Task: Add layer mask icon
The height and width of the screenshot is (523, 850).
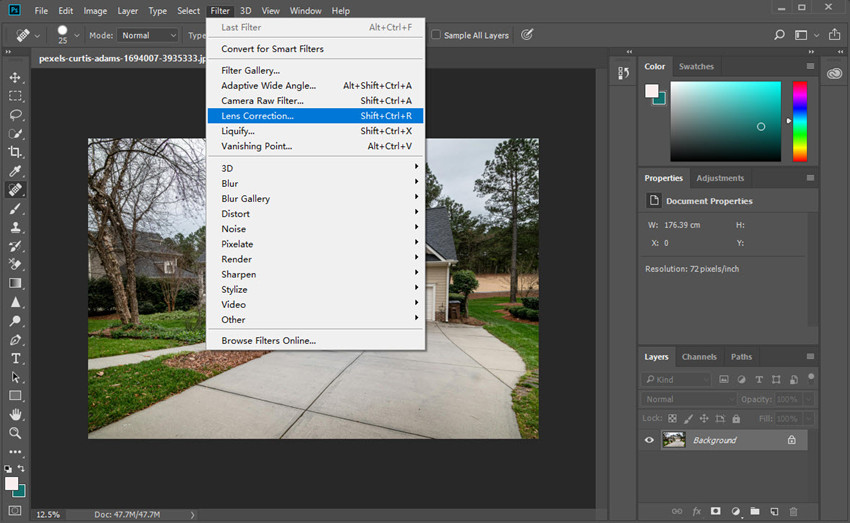Action: [716, 511]
